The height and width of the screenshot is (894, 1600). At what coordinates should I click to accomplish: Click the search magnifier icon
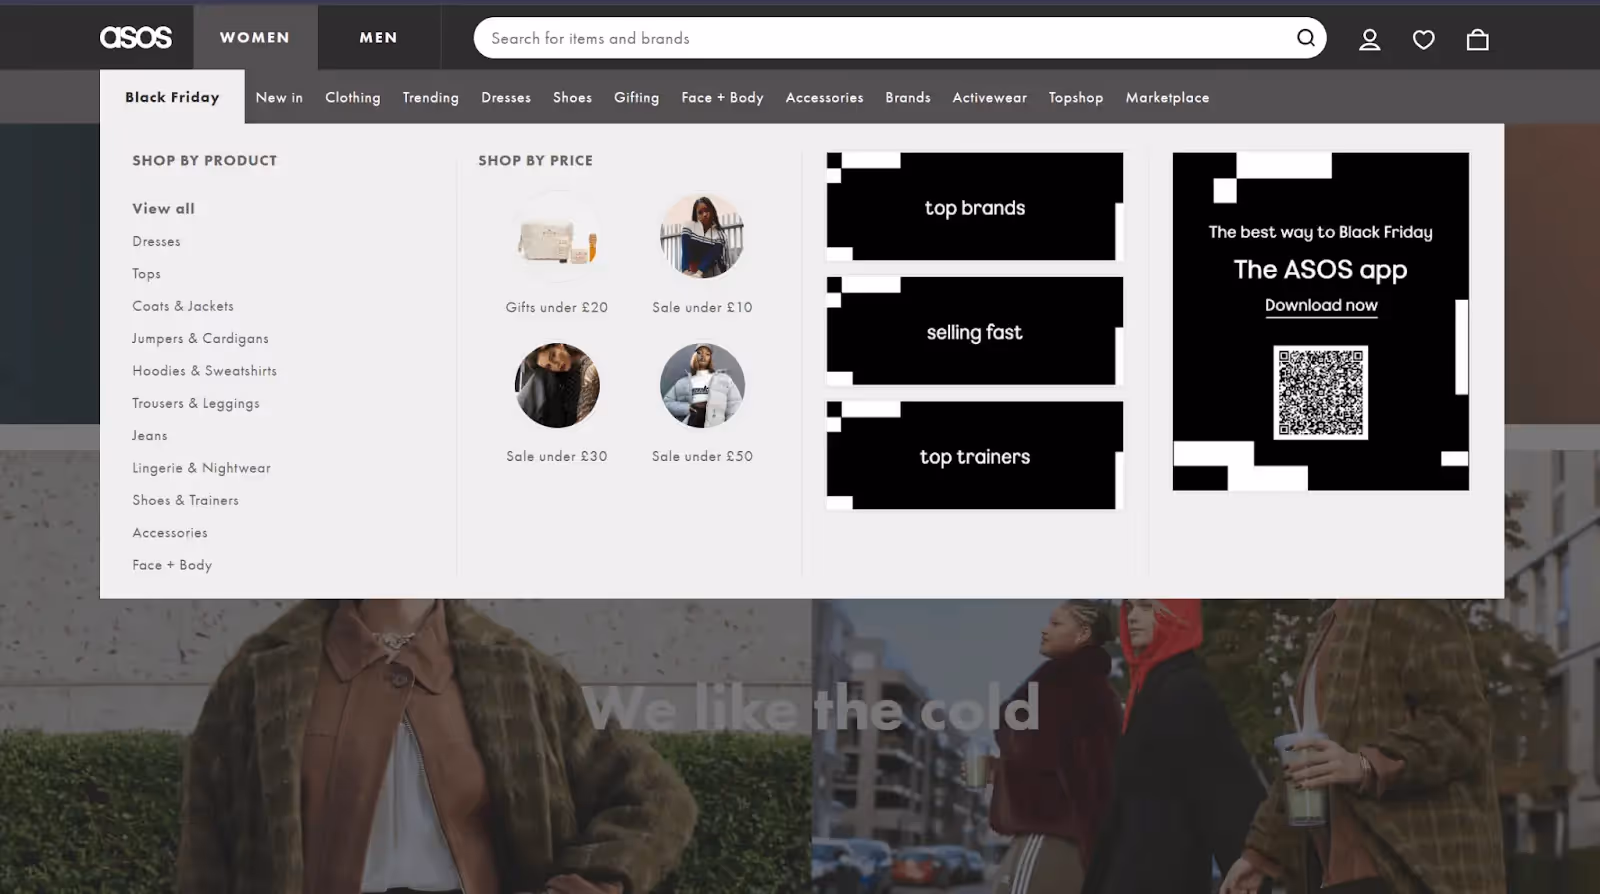(x=1305, y=38)
